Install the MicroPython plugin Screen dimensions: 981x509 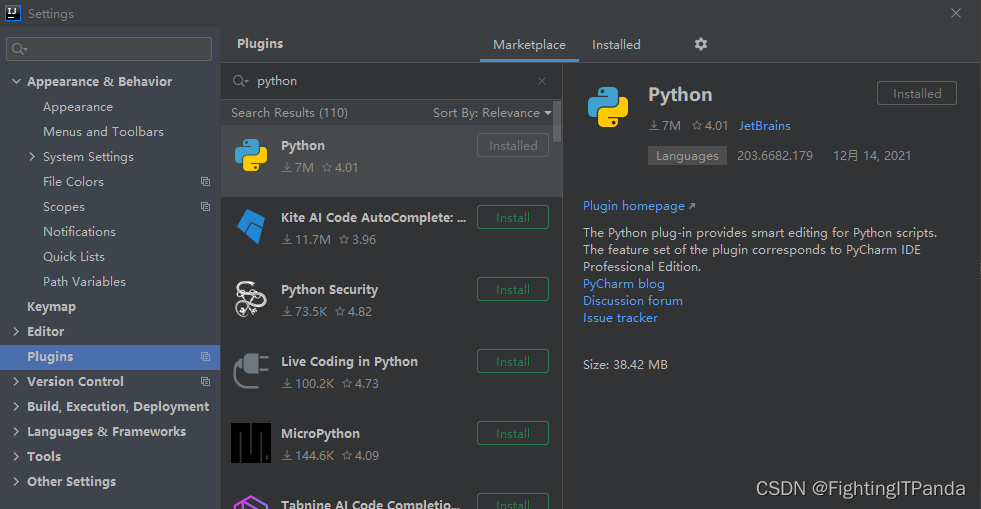point(513,433)
